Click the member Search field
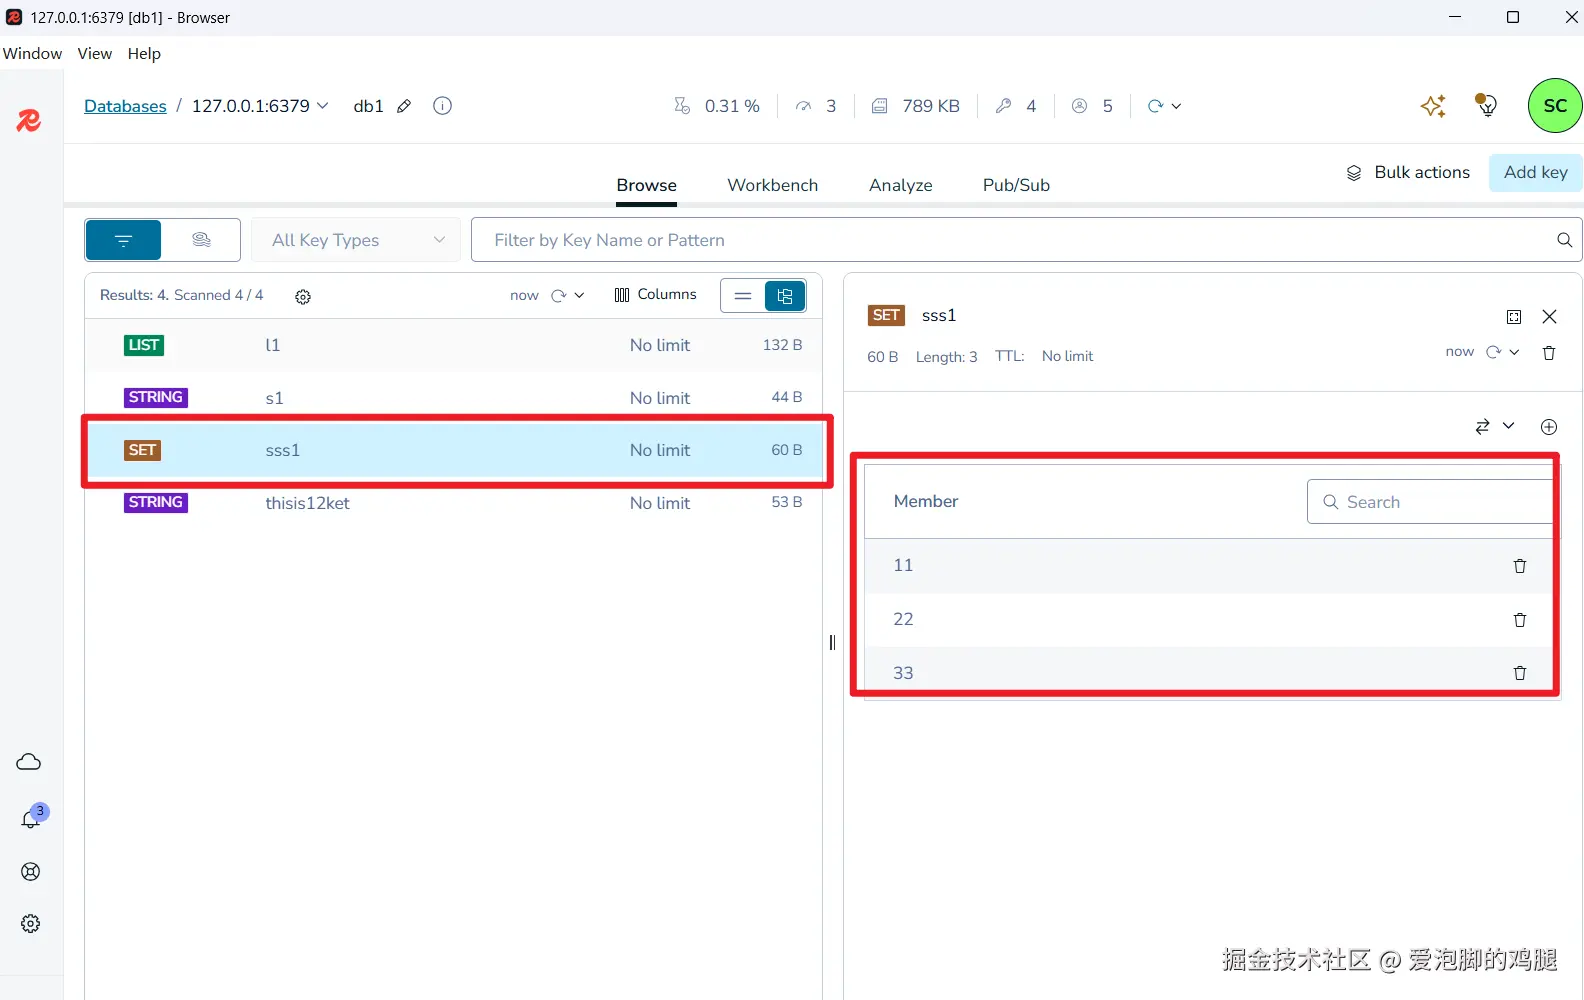The image size is (1584, 1000). pyautogui.click(x=1432, y=502)
